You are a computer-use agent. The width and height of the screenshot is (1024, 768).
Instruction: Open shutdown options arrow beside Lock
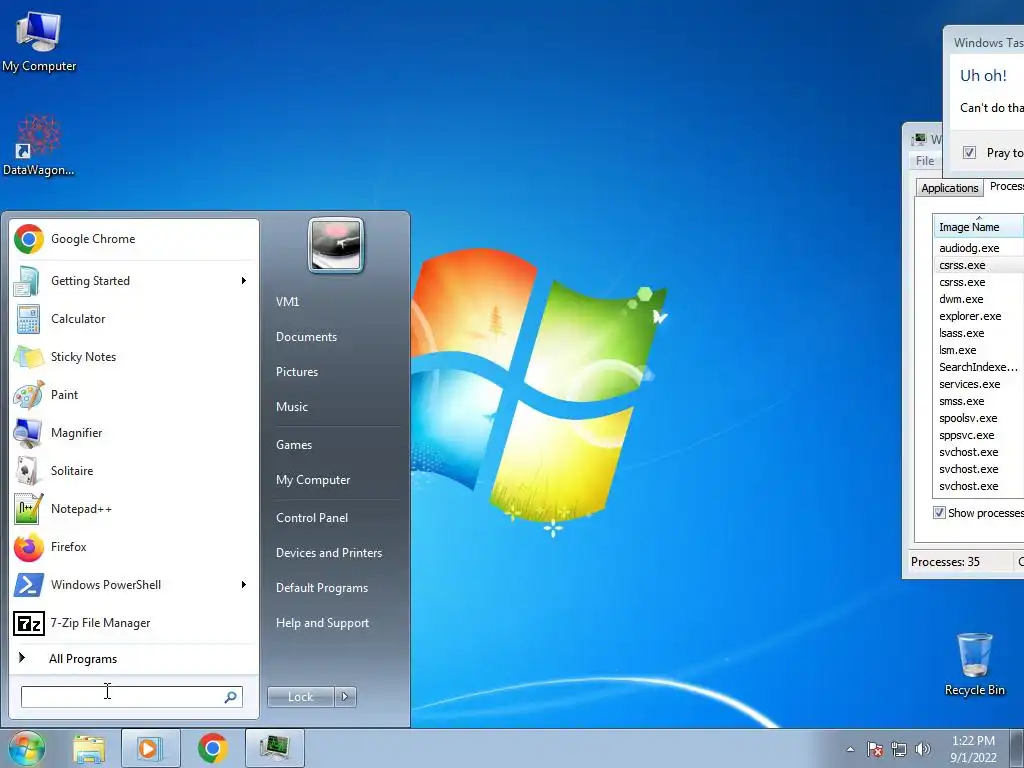point(345,697)
